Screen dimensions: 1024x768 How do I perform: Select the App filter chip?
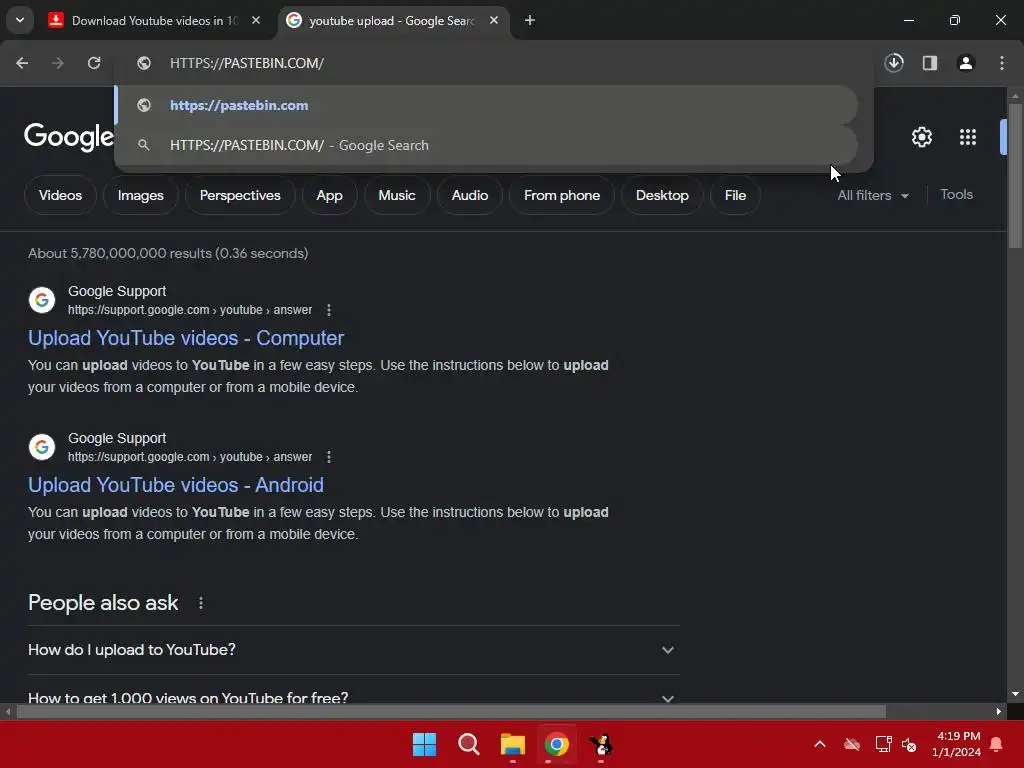pyautogui.click(x=329, y=195)
